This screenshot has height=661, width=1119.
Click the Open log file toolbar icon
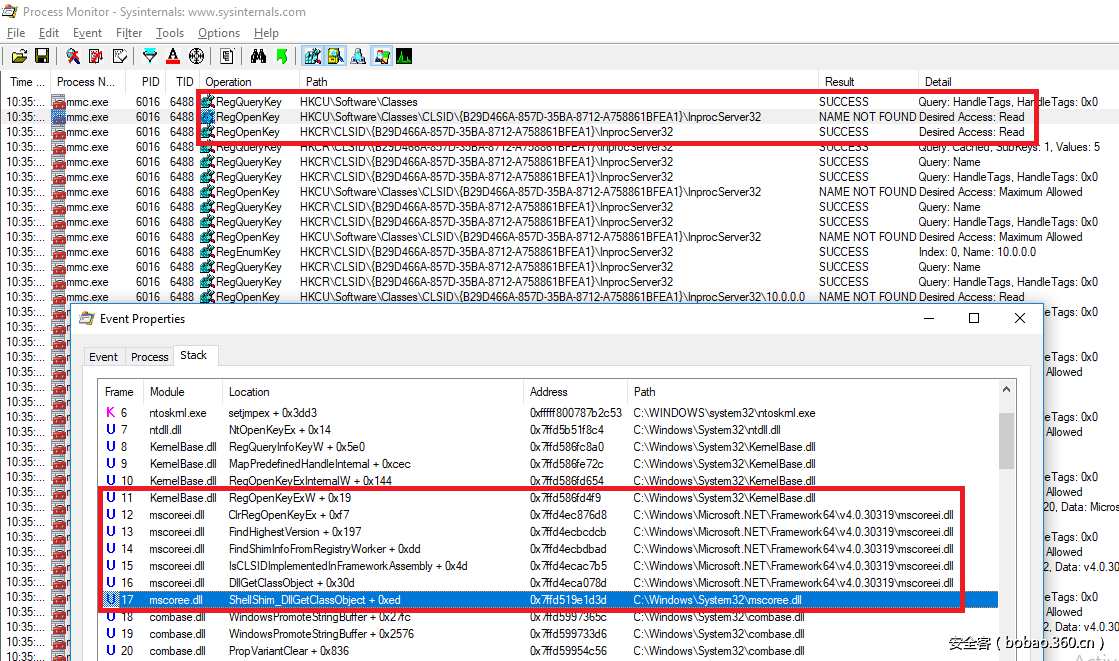[19, 56]
